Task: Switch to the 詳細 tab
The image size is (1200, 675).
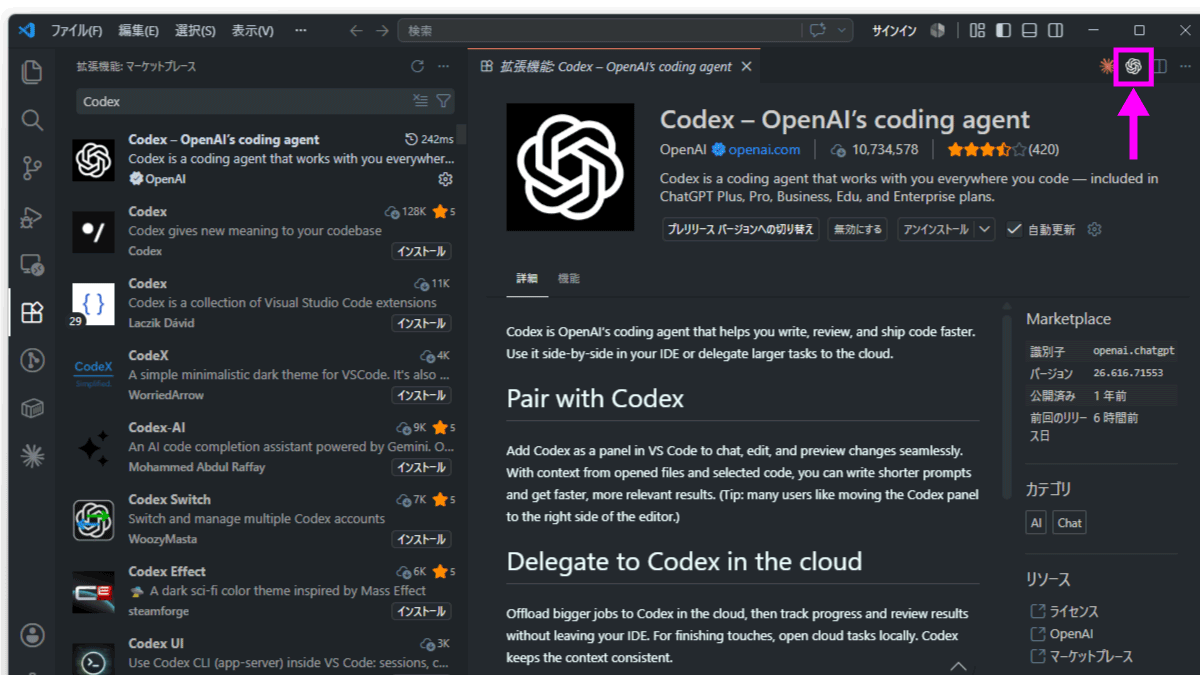Action: pyautogui.click(x=527, y=279)
